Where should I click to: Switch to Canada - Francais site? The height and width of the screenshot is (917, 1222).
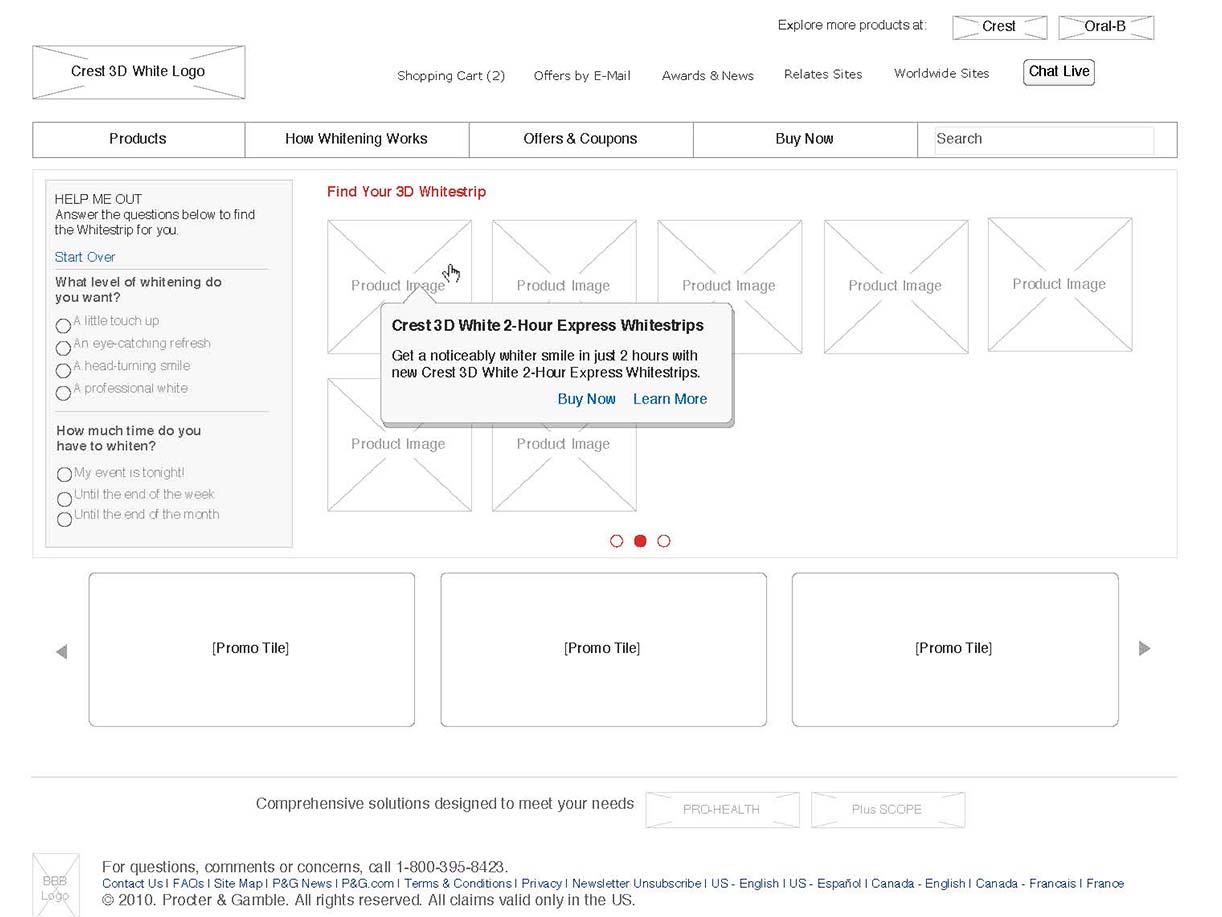1027,884
